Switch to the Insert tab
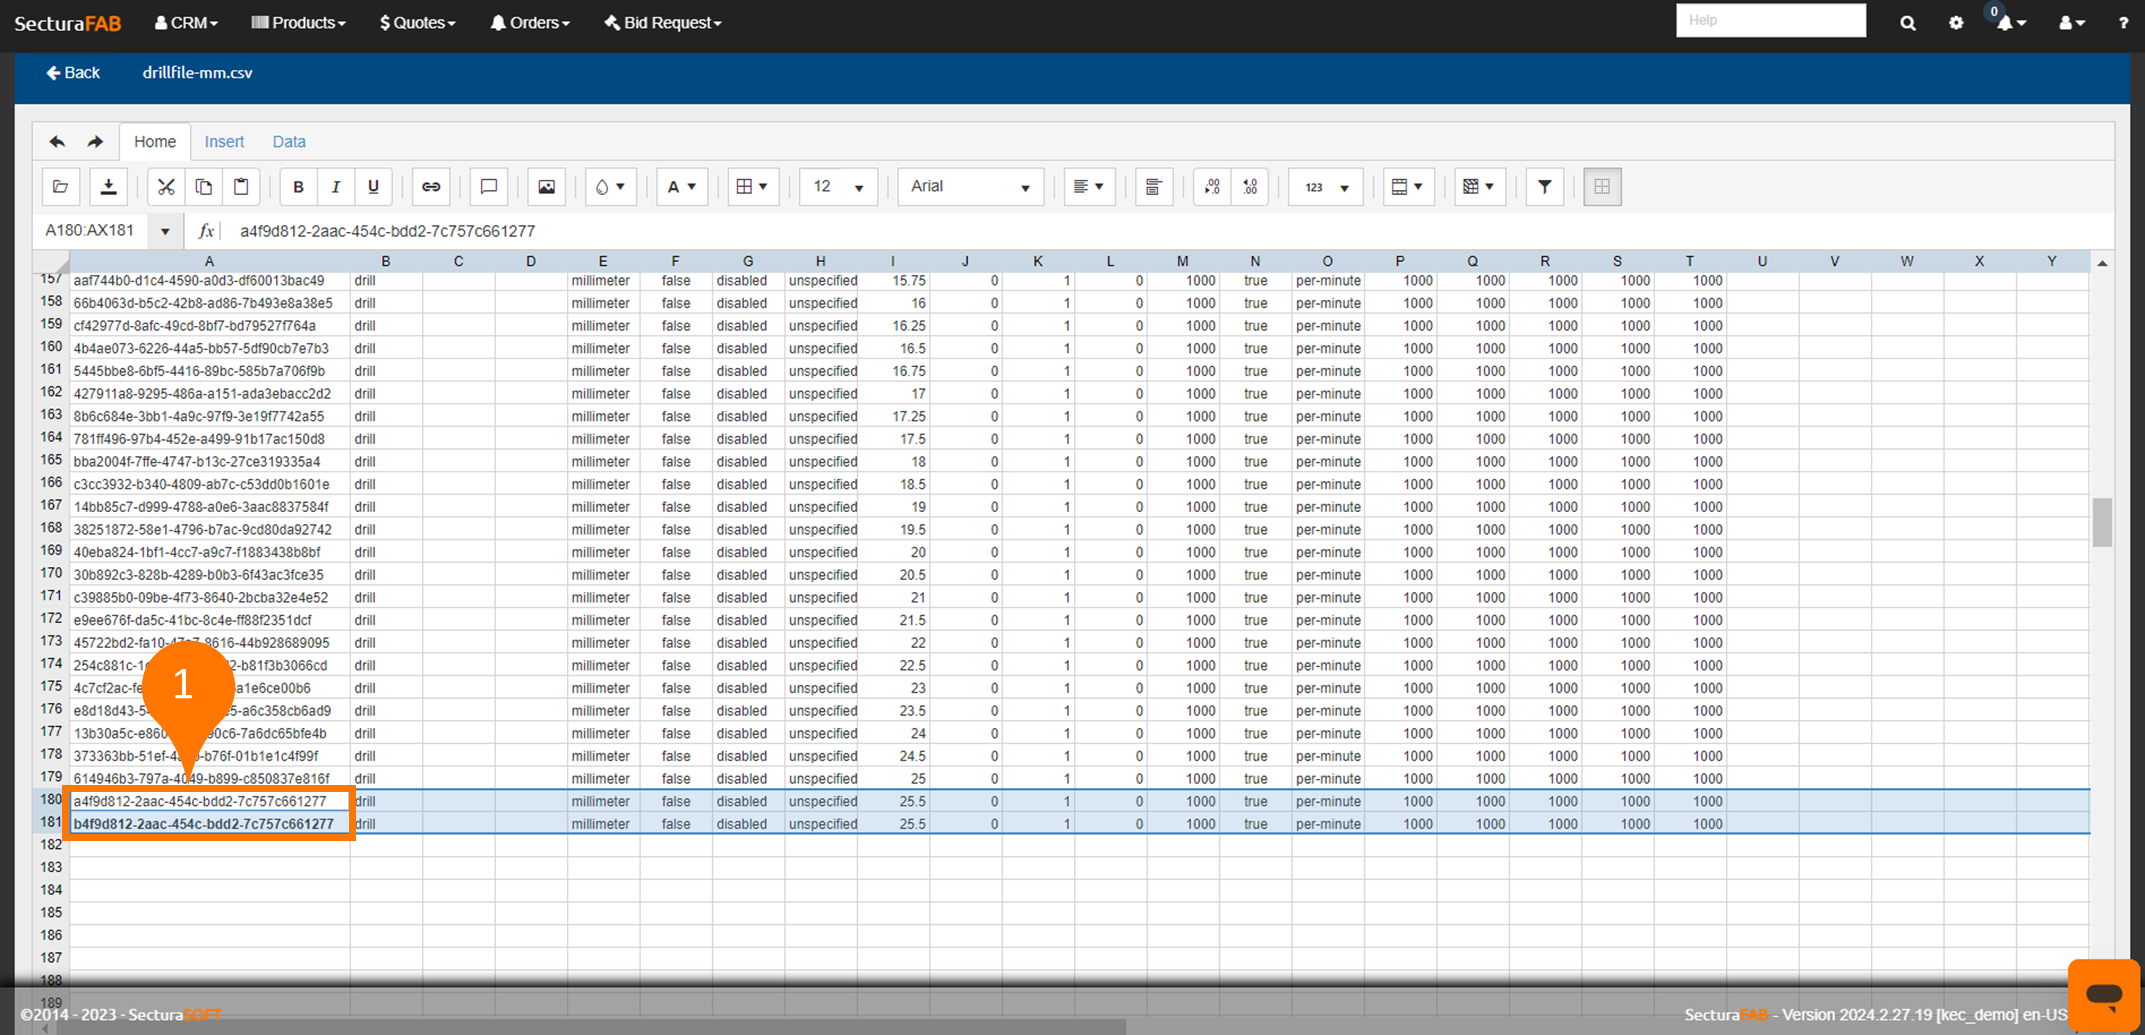Viewport: 2145px width, 1035px height. [224, 142]
